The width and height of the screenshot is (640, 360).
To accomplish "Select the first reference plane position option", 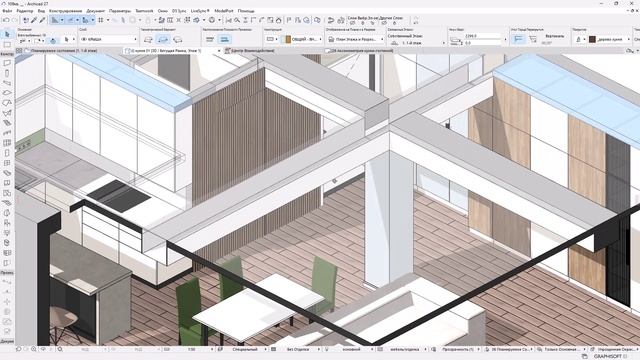I will click(210, 39).
